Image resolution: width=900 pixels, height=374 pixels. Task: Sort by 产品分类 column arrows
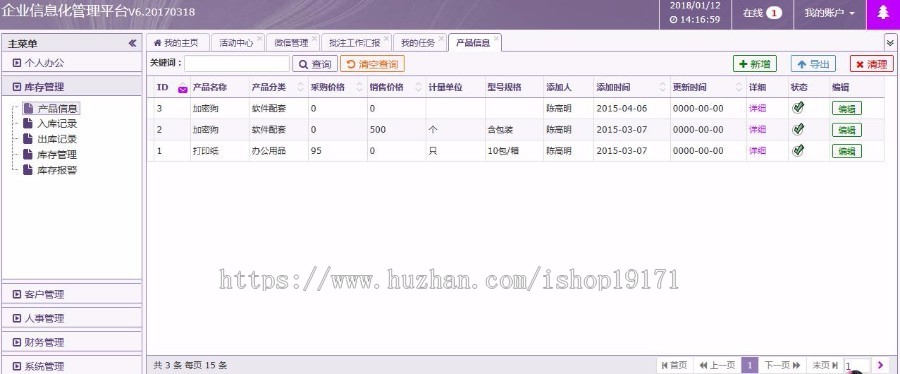(x=301, y=87)
